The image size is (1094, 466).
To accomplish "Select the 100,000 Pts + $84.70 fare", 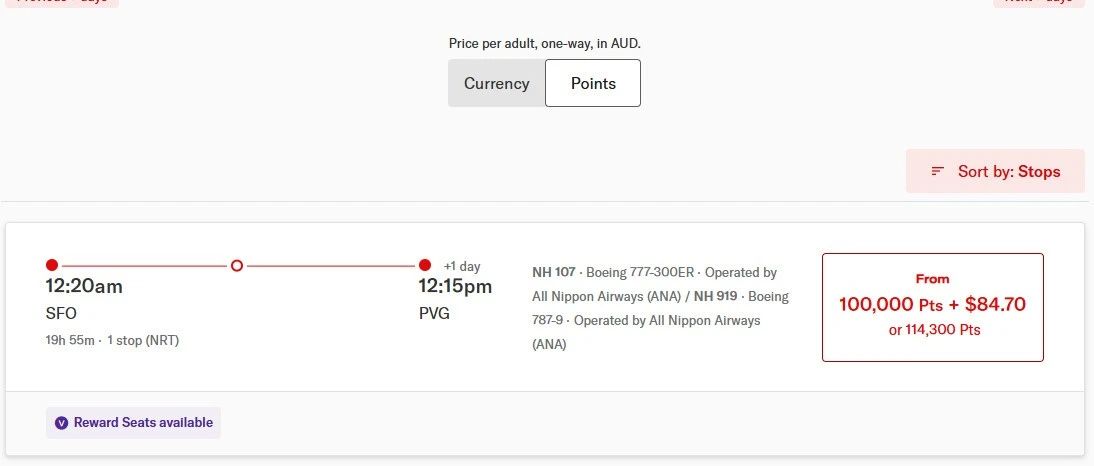I will point(932,304).
